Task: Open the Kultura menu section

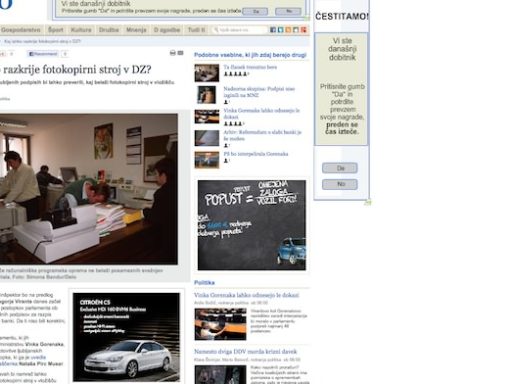Action: point(81,30)
